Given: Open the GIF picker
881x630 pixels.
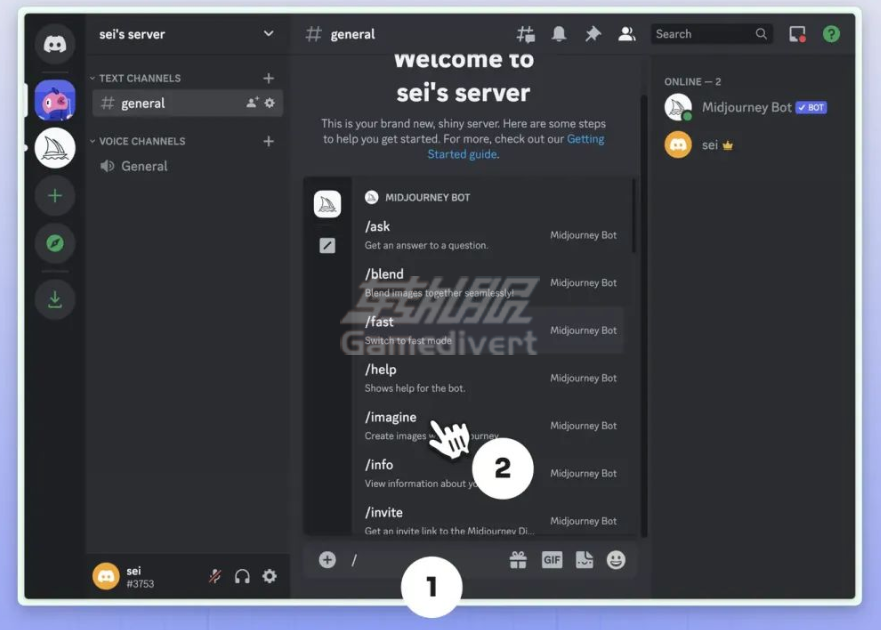Looking at the screenshot, I should coord(552,560).
